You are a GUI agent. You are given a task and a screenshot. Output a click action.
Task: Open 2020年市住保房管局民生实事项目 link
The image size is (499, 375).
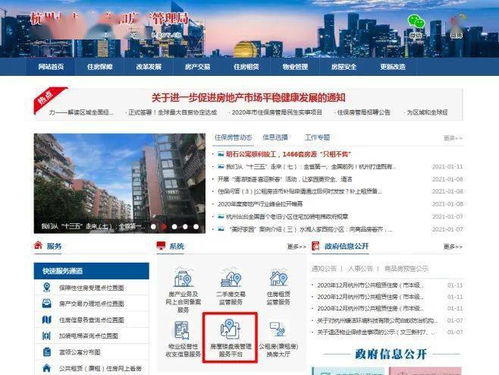pos(276,112)
